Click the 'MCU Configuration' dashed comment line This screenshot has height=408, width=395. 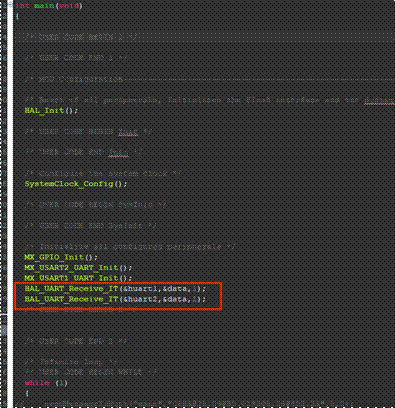click(209, 79)
